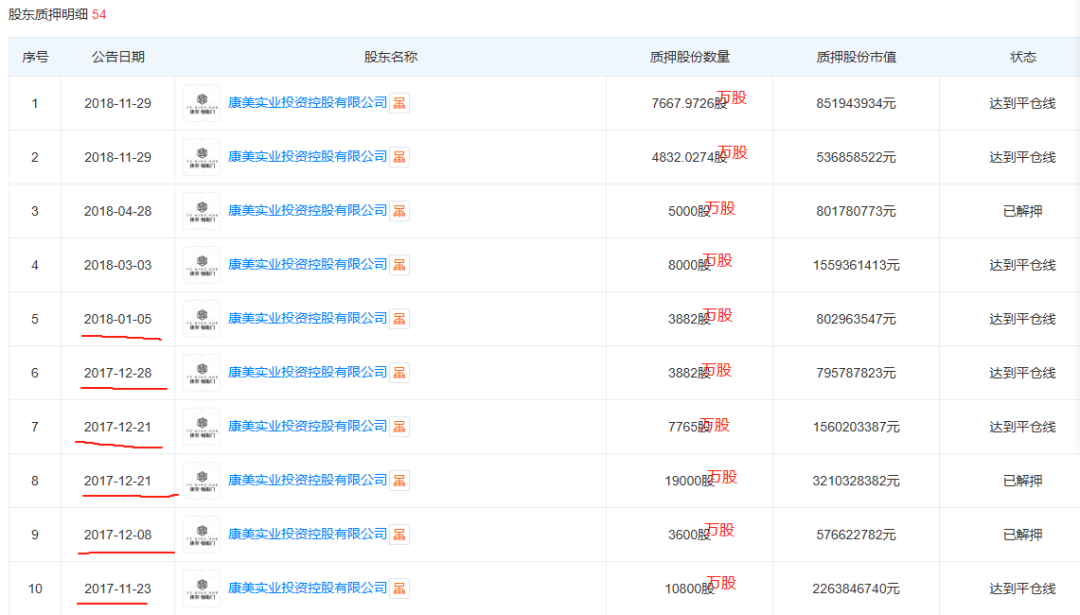
Task: Open 康美实业投资控股有限公司 link in row 9
Action: click(308, 534)
